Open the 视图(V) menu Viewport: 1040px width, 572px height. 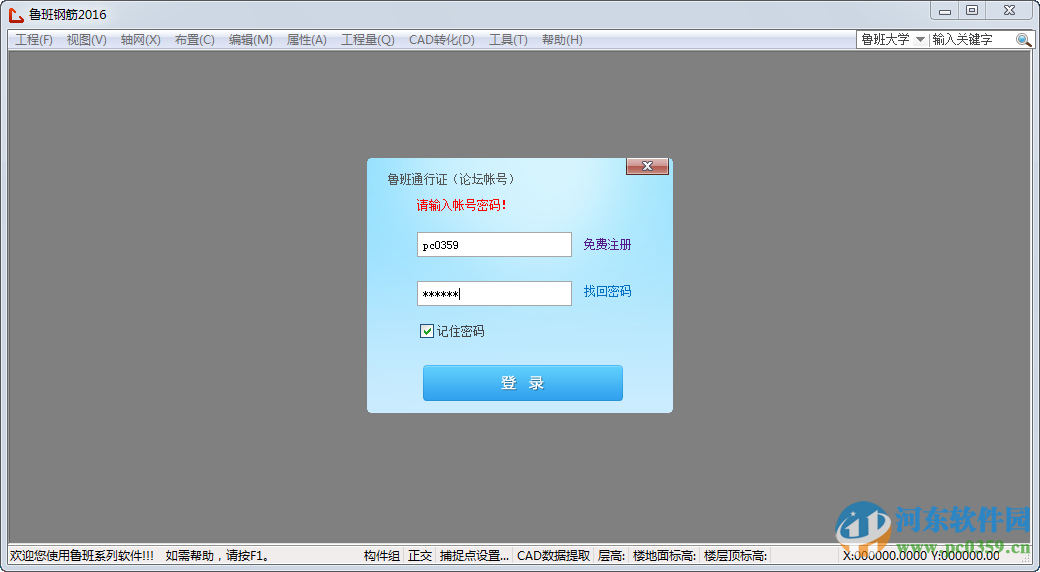87,40
